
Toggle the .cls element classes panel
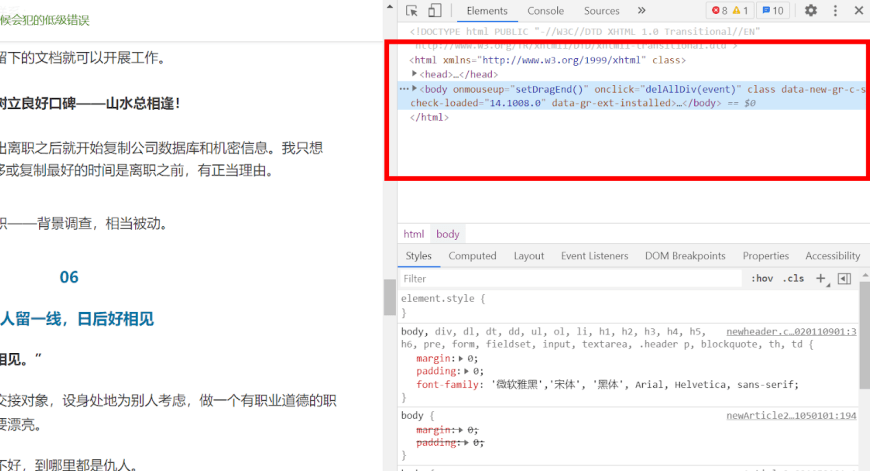pos(793,279)
